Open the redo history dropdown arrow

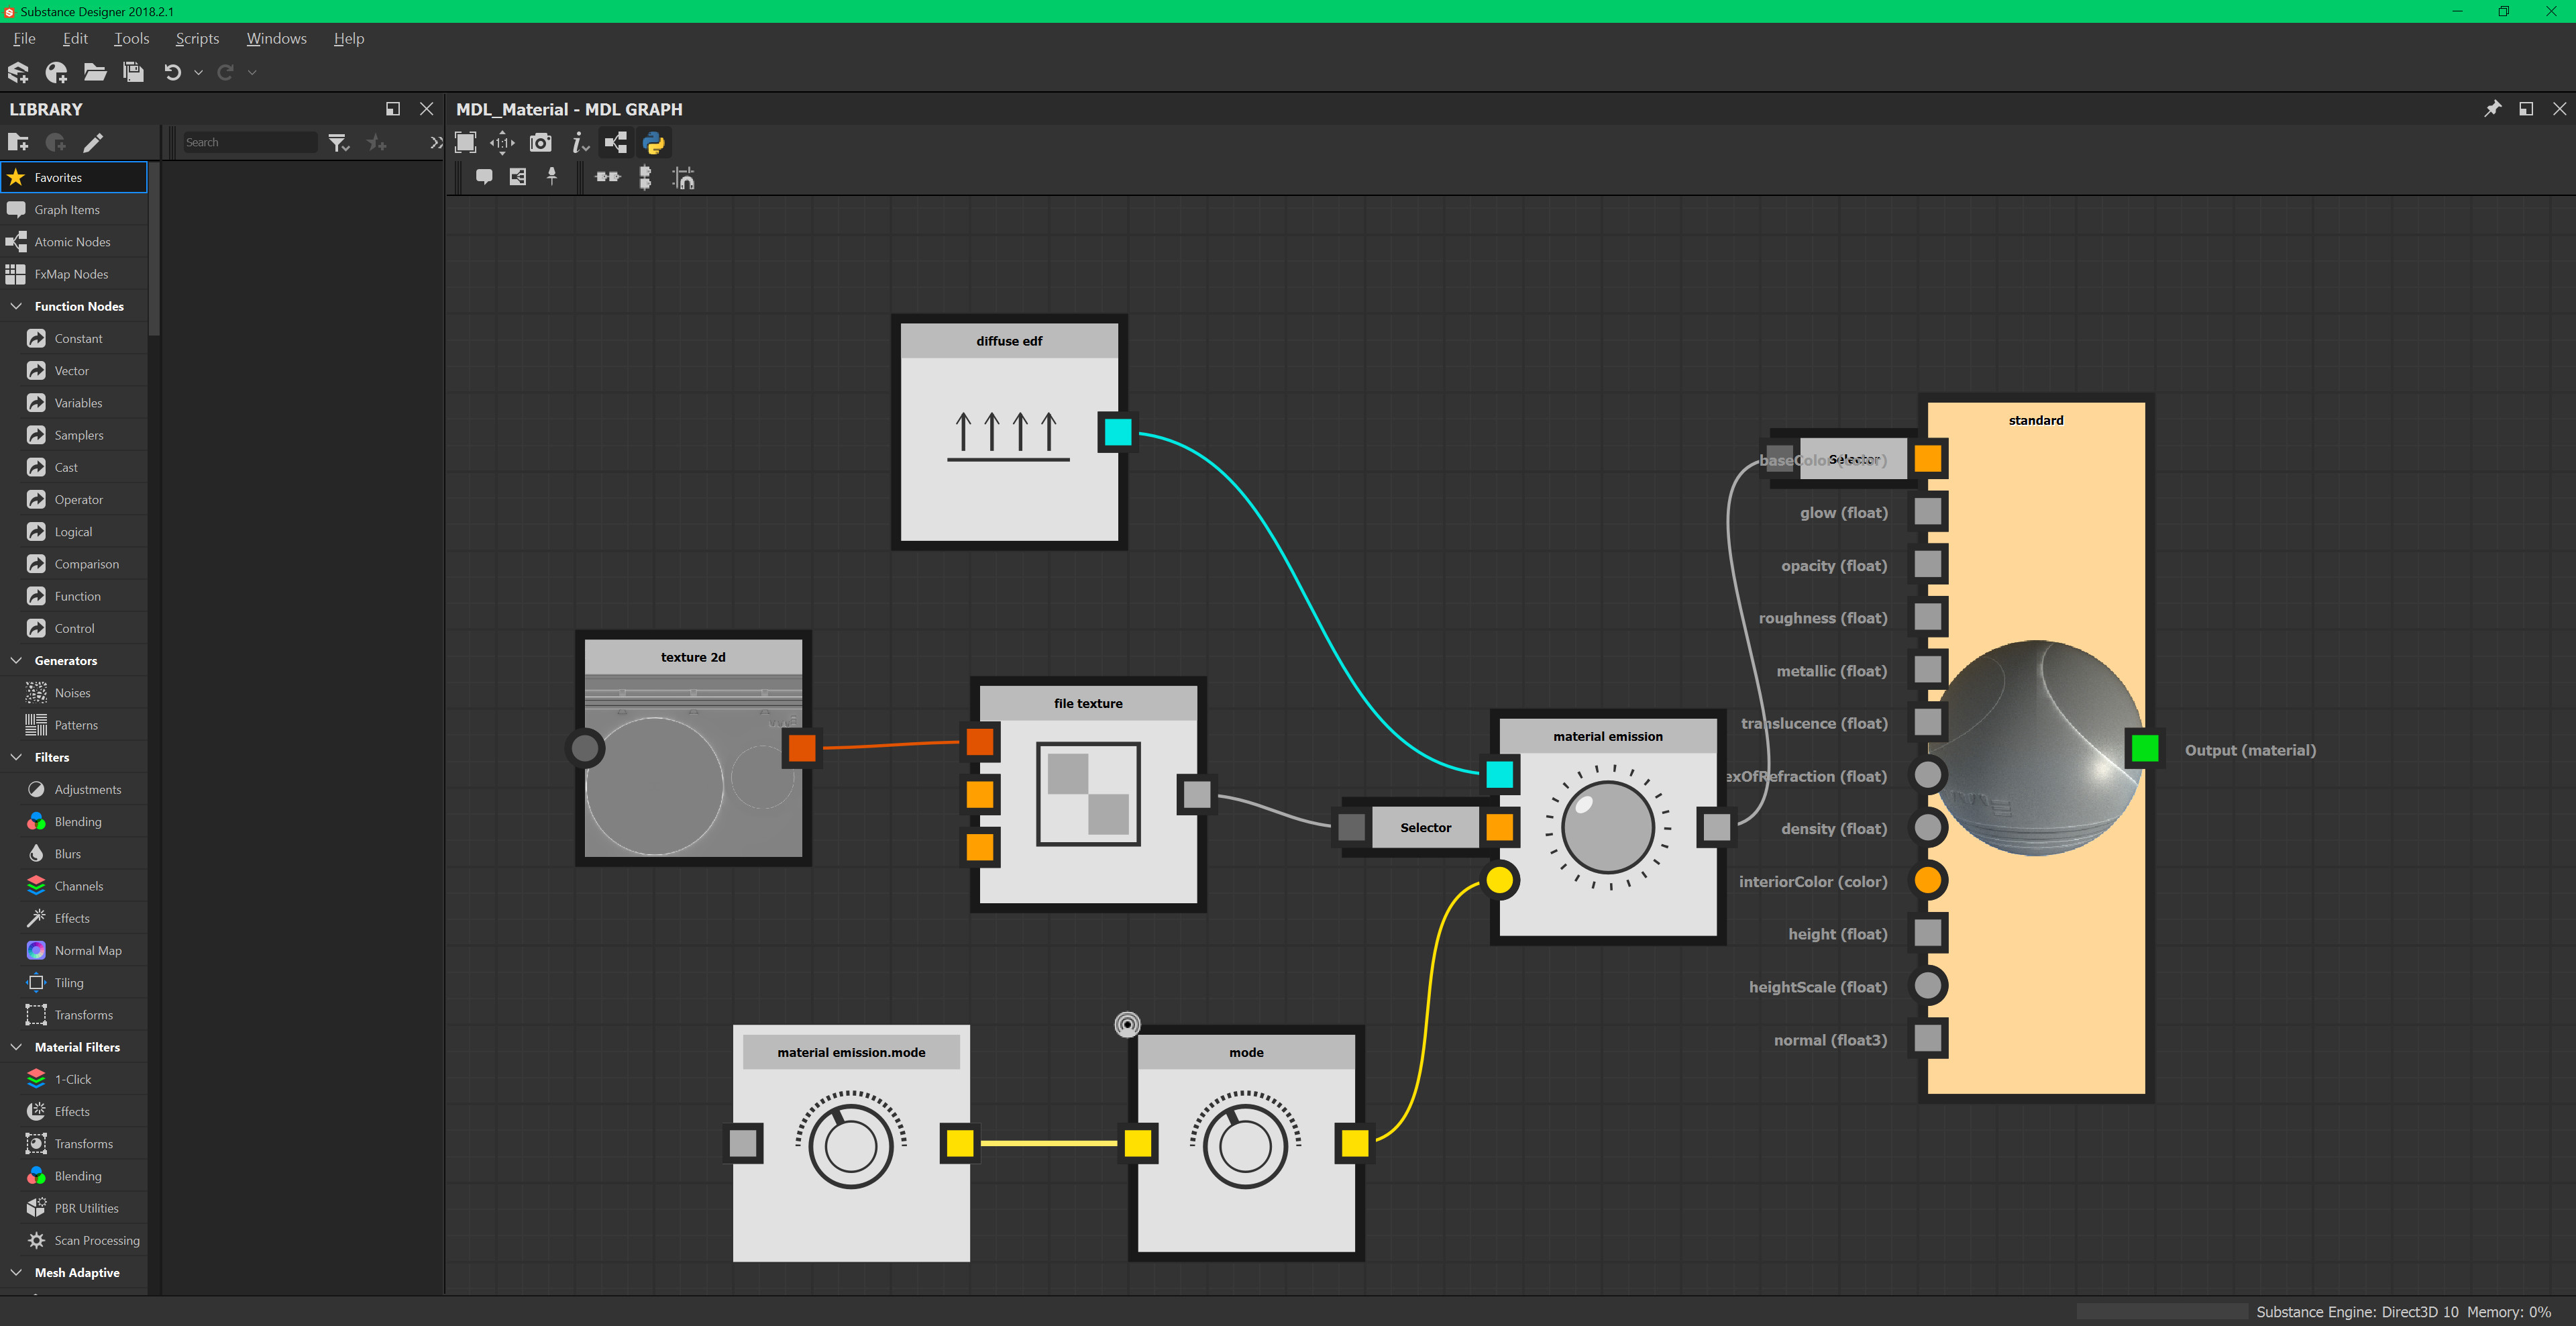[x=252, y=72]
